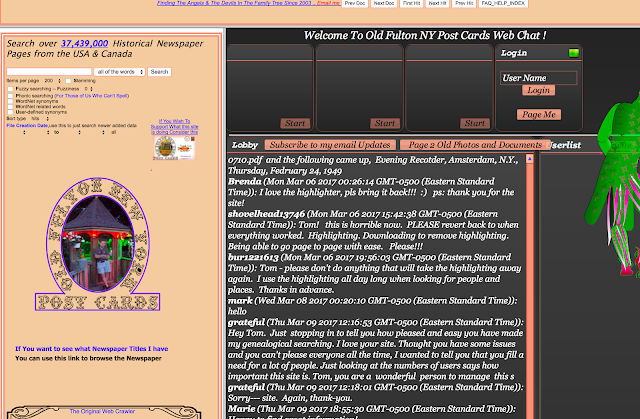640x419 pixels.
Task: Focus the newspaper search text box
Action: pos(49,72)
